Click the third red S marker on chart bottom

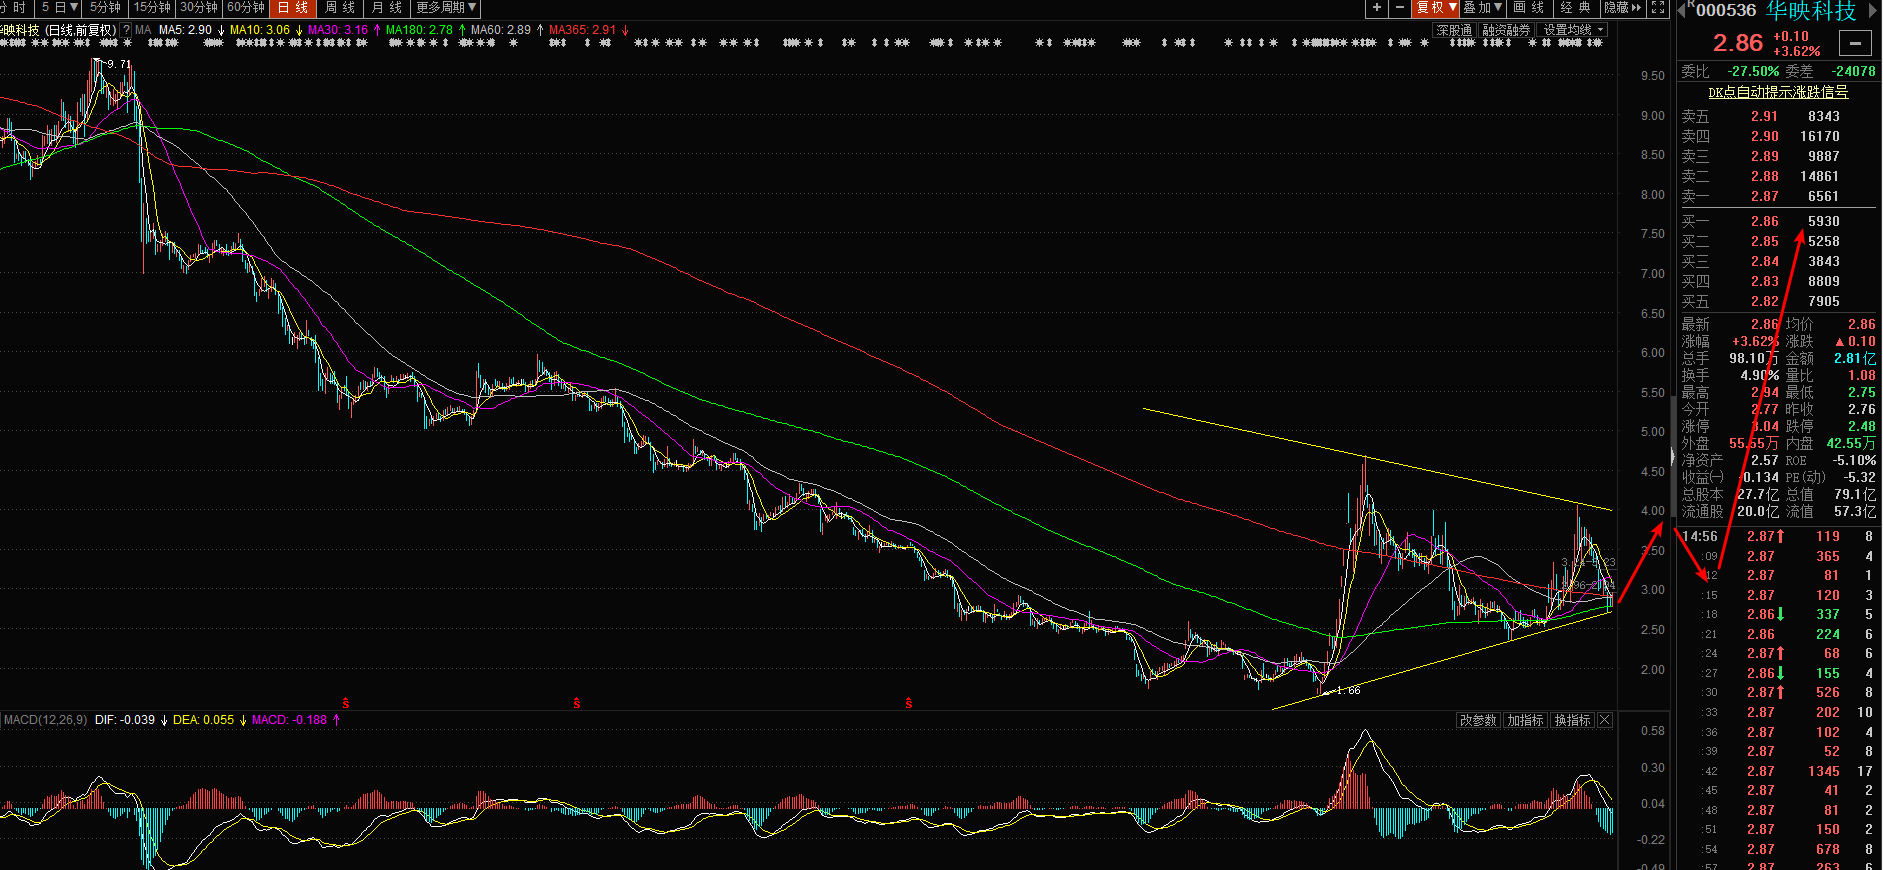pyautogui.click(x=908, y=703)
